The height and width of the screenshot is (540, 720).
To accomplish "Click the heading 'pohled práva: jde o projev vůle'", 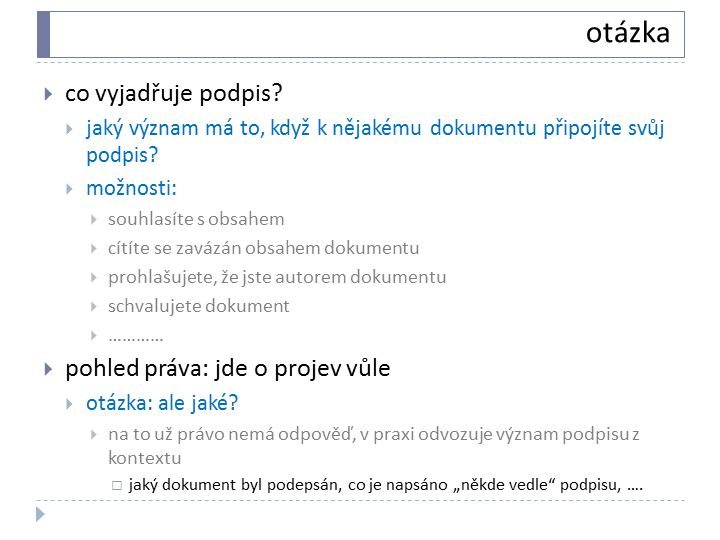I will point(228,368).
